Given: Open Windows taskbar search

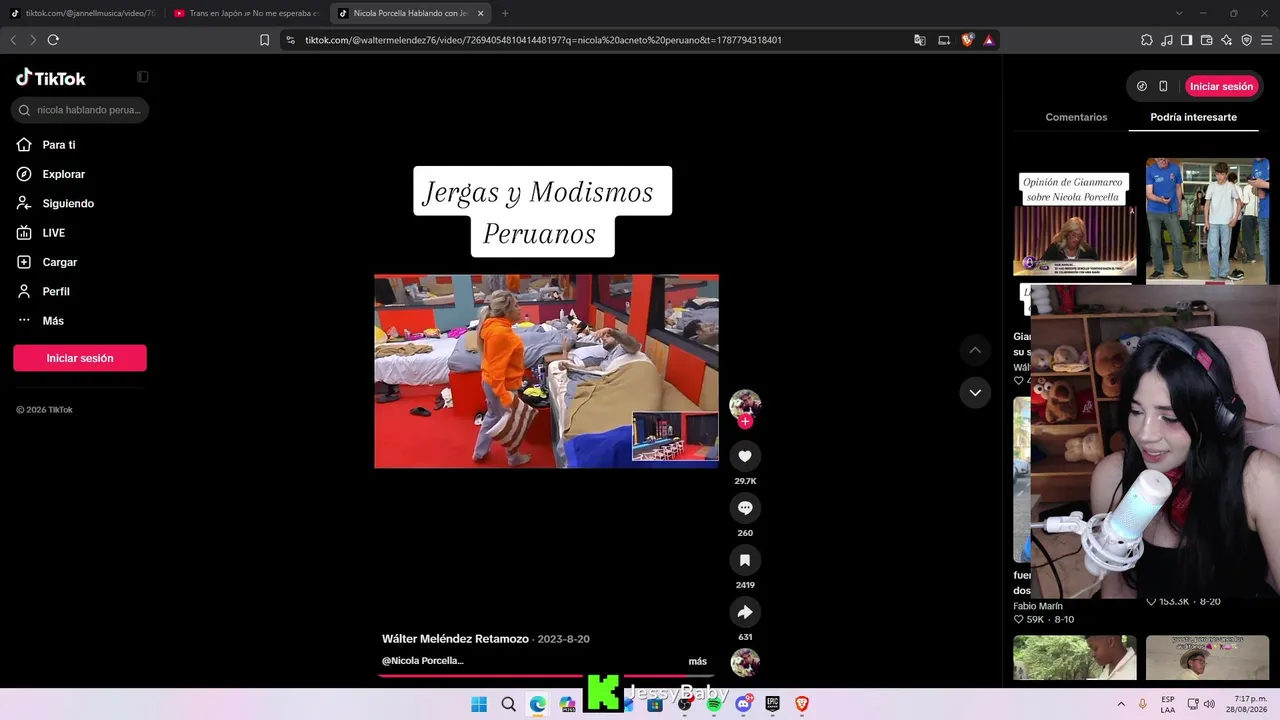Looking at the screenshot, I should pyautogui.click(x=508, y=704).
